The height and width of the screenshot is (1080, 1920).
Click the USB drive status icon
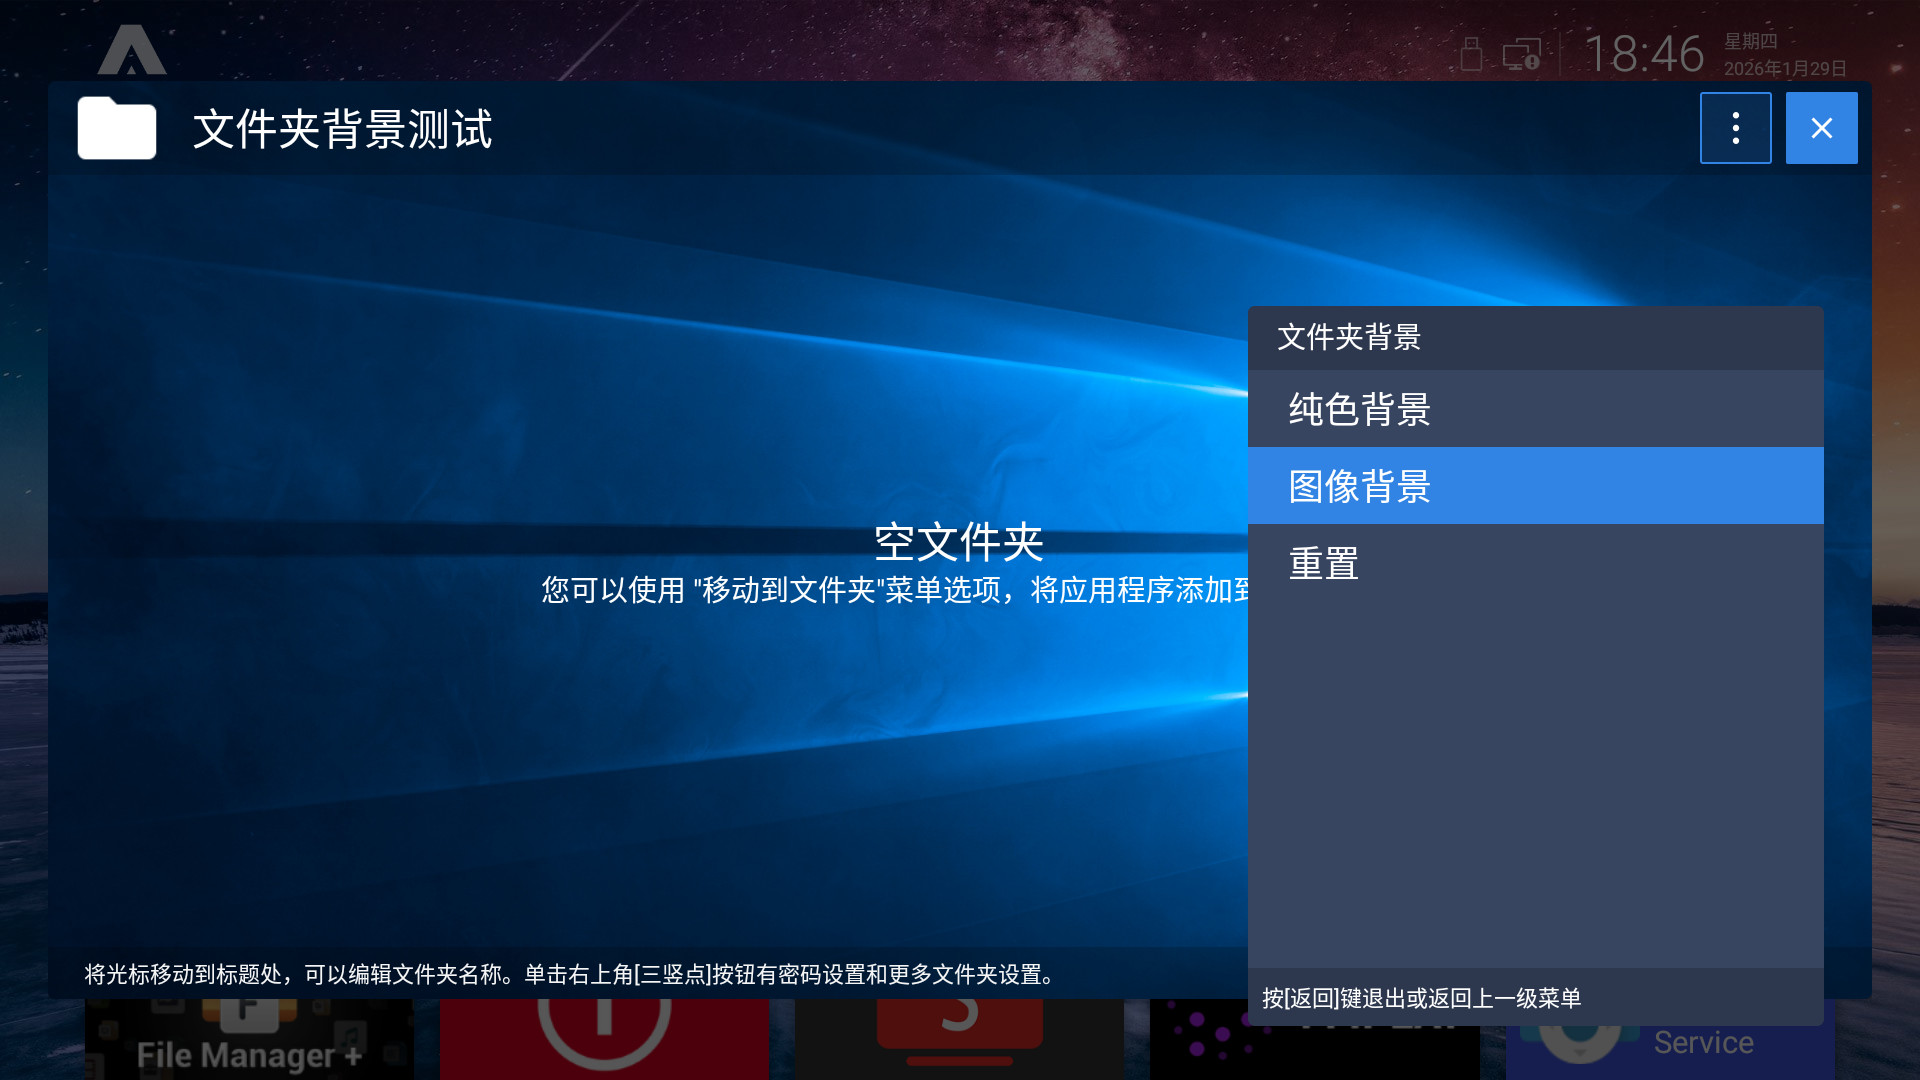click(1470, 54)
